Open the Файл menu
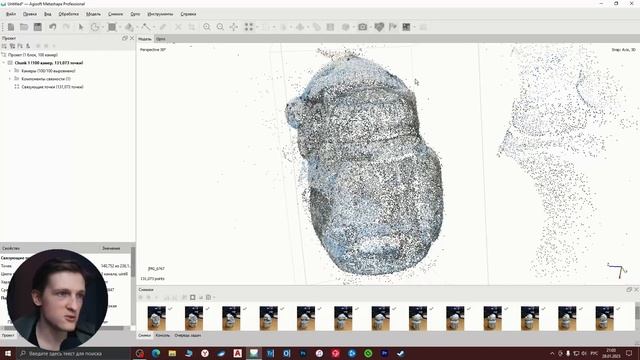The image size is (640, 360). (11, 14)
